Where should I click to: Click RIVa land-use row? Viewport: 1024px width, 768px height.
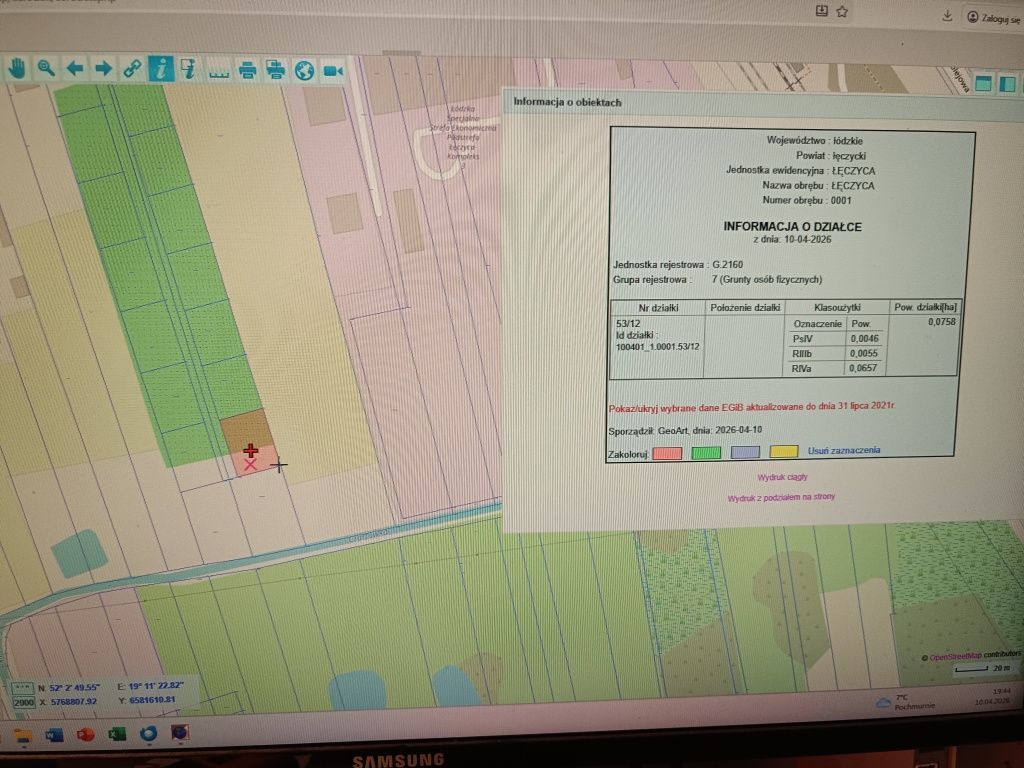[837, 368]
